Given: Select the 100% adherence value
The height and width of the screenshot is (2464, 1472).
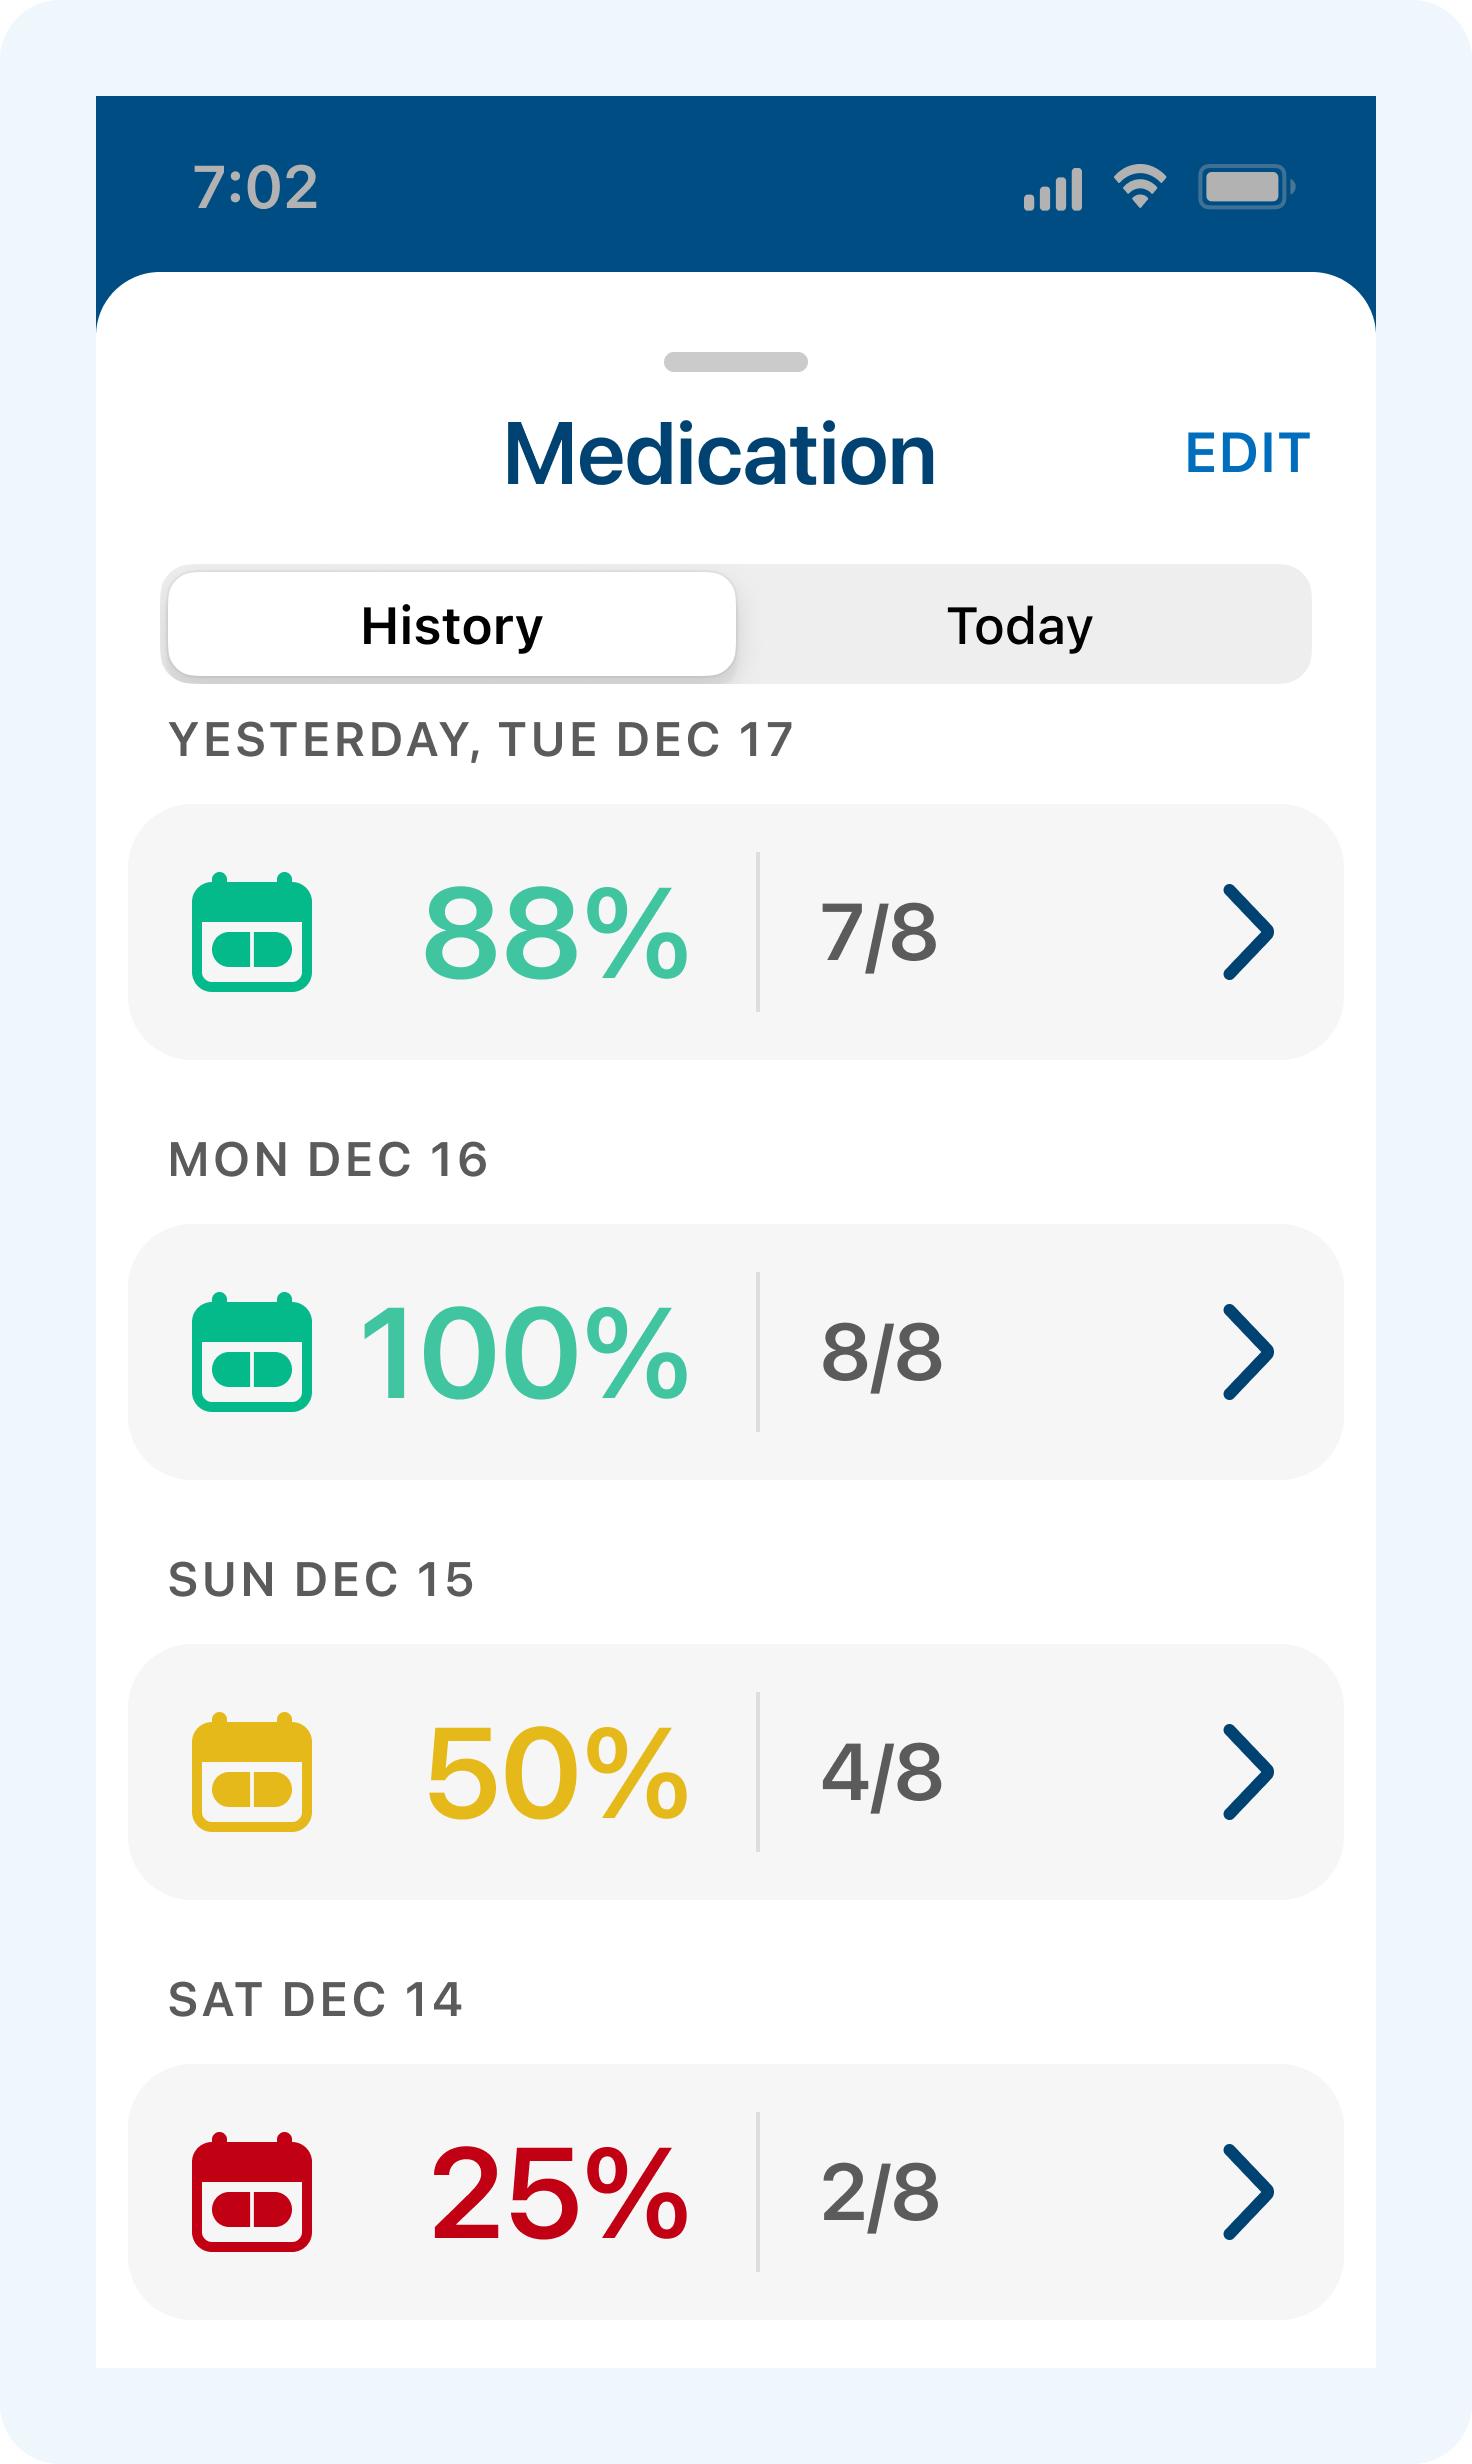Looking at the screenshot, I should [524, 1354].
